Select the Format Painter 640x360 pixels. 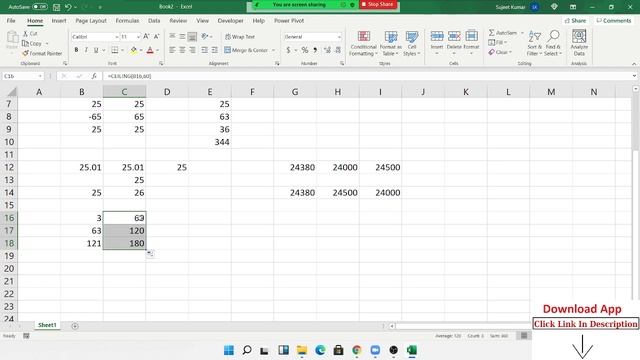click(42, 53)
